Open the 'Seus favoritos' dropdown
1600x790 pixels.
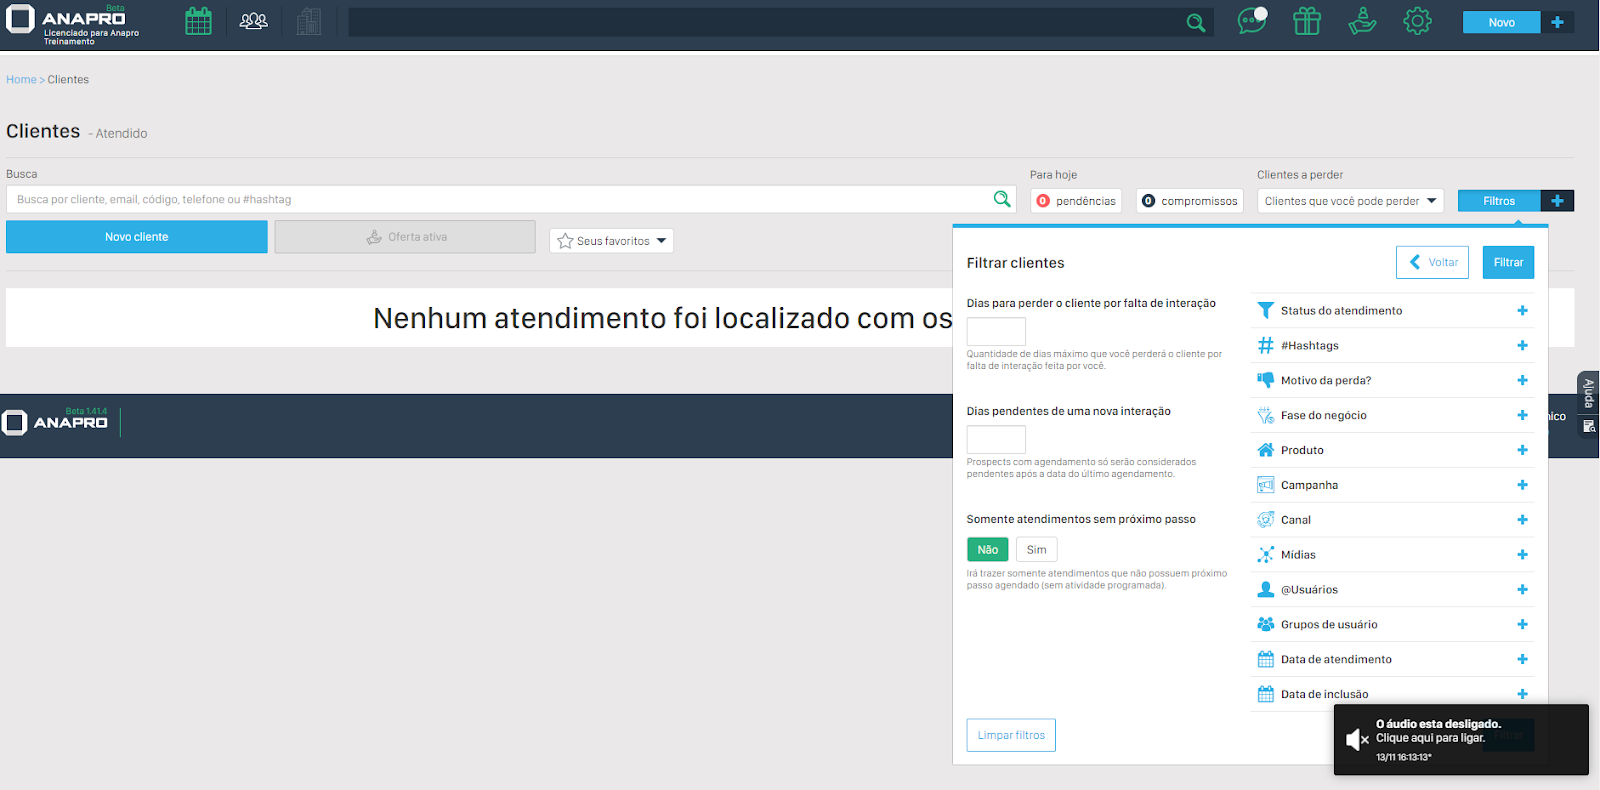(611, 241)
